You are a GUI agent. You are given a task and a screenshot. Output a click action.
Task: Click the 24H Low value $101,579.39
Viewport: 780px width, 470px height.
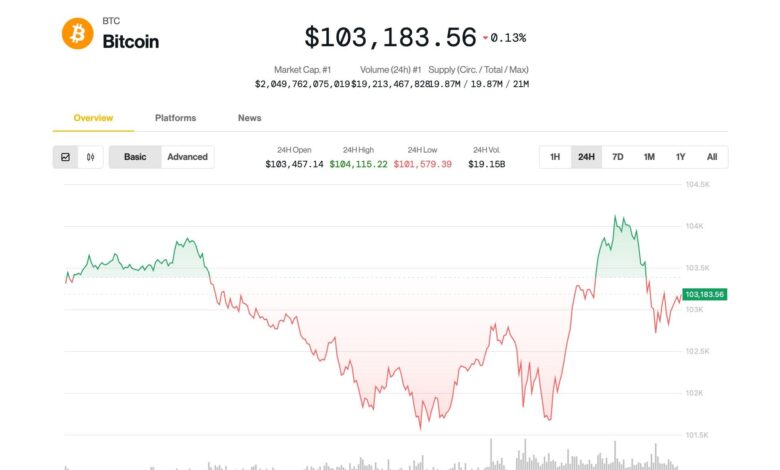[423, 164]
